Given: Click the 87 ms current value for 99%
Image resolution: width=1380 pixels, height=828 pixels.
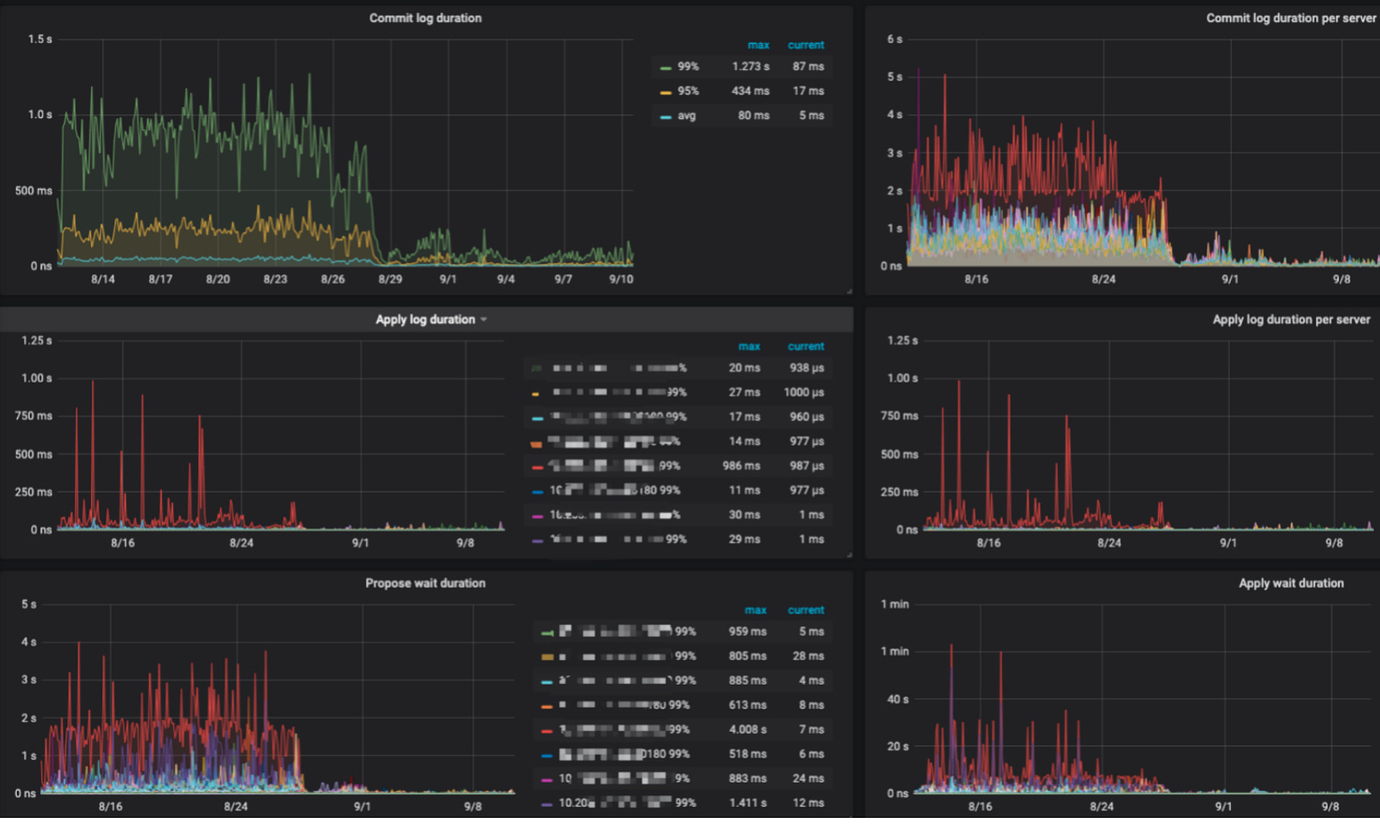Looking at the screenshot, I should (809, 67).
